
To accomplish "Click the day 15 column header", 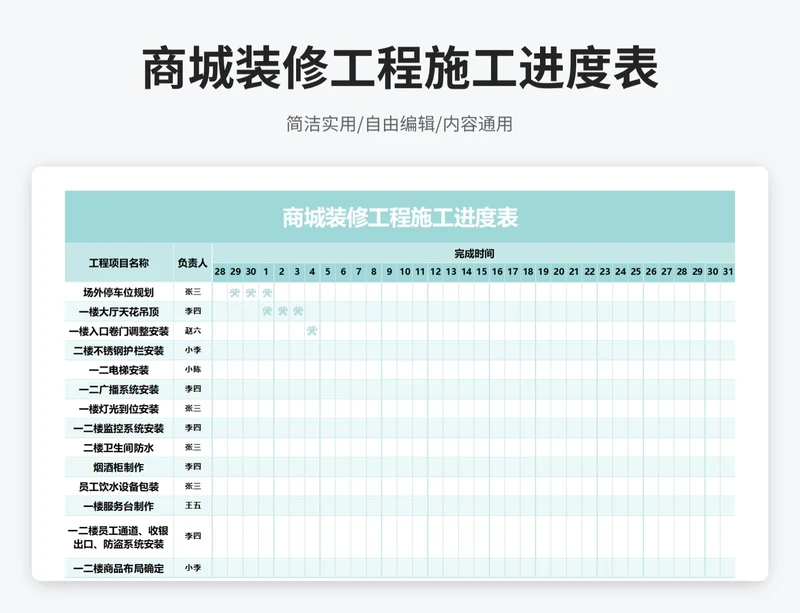I will pyautogui.click(x=481, y=272).
